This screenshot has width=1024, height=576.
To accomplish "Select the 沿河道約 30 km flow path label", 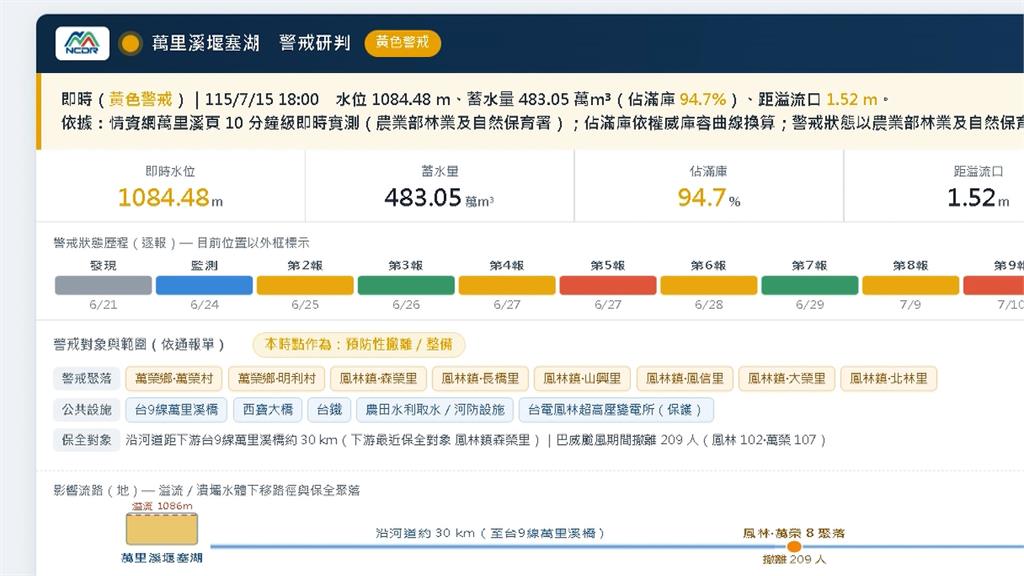I will tap(489, 533).
